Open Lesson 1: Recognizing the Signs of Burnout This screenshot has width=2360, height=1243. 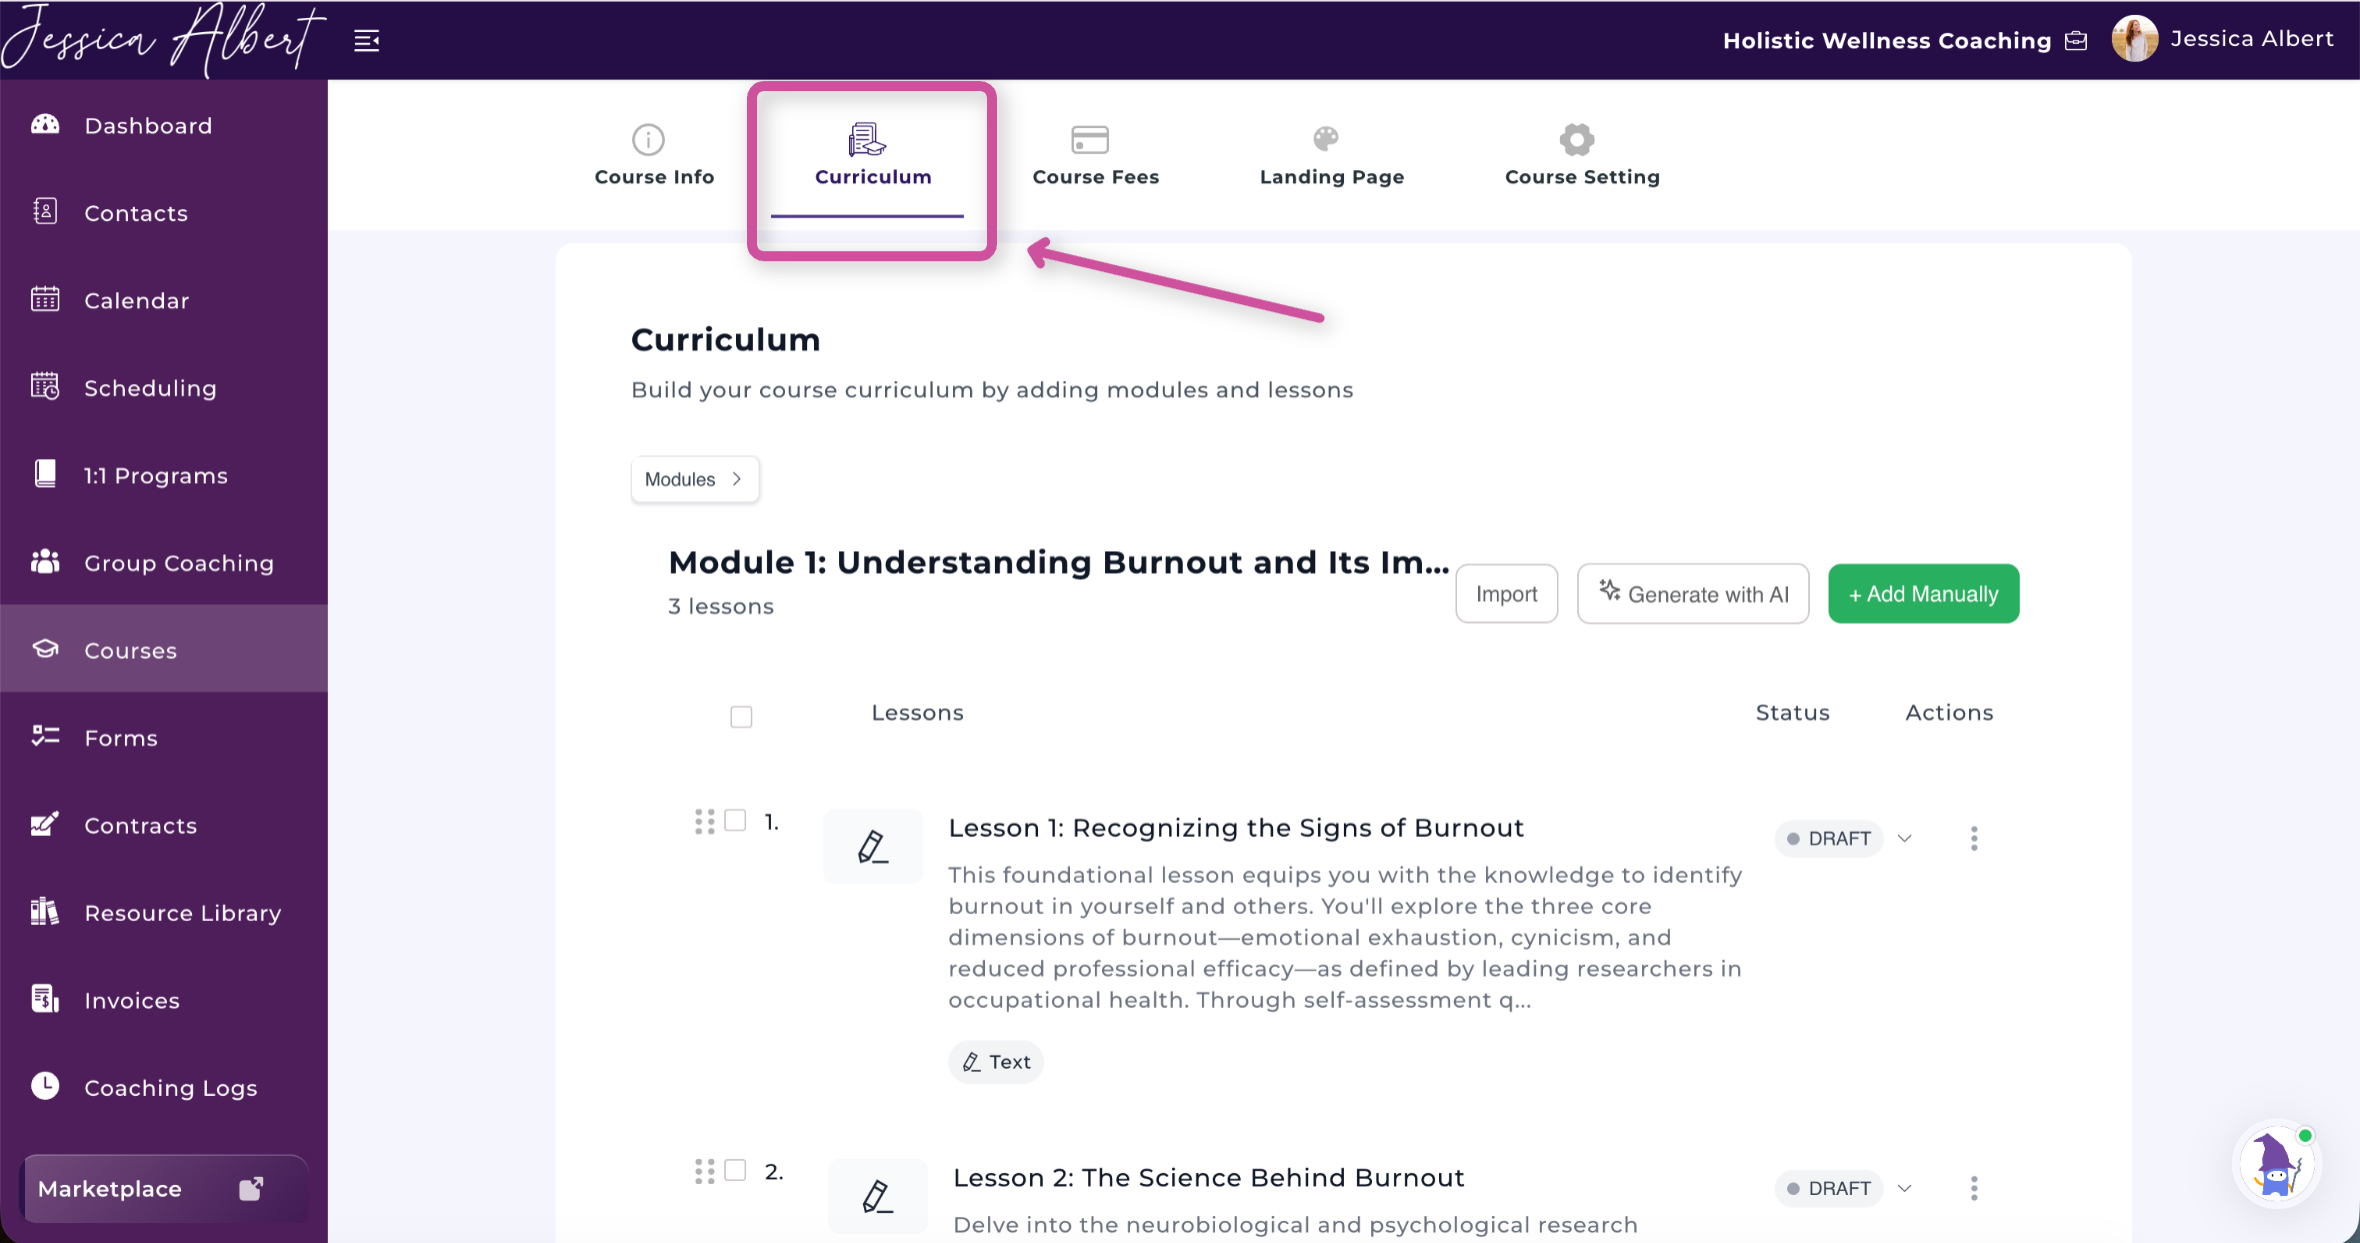pos(1236,828)
